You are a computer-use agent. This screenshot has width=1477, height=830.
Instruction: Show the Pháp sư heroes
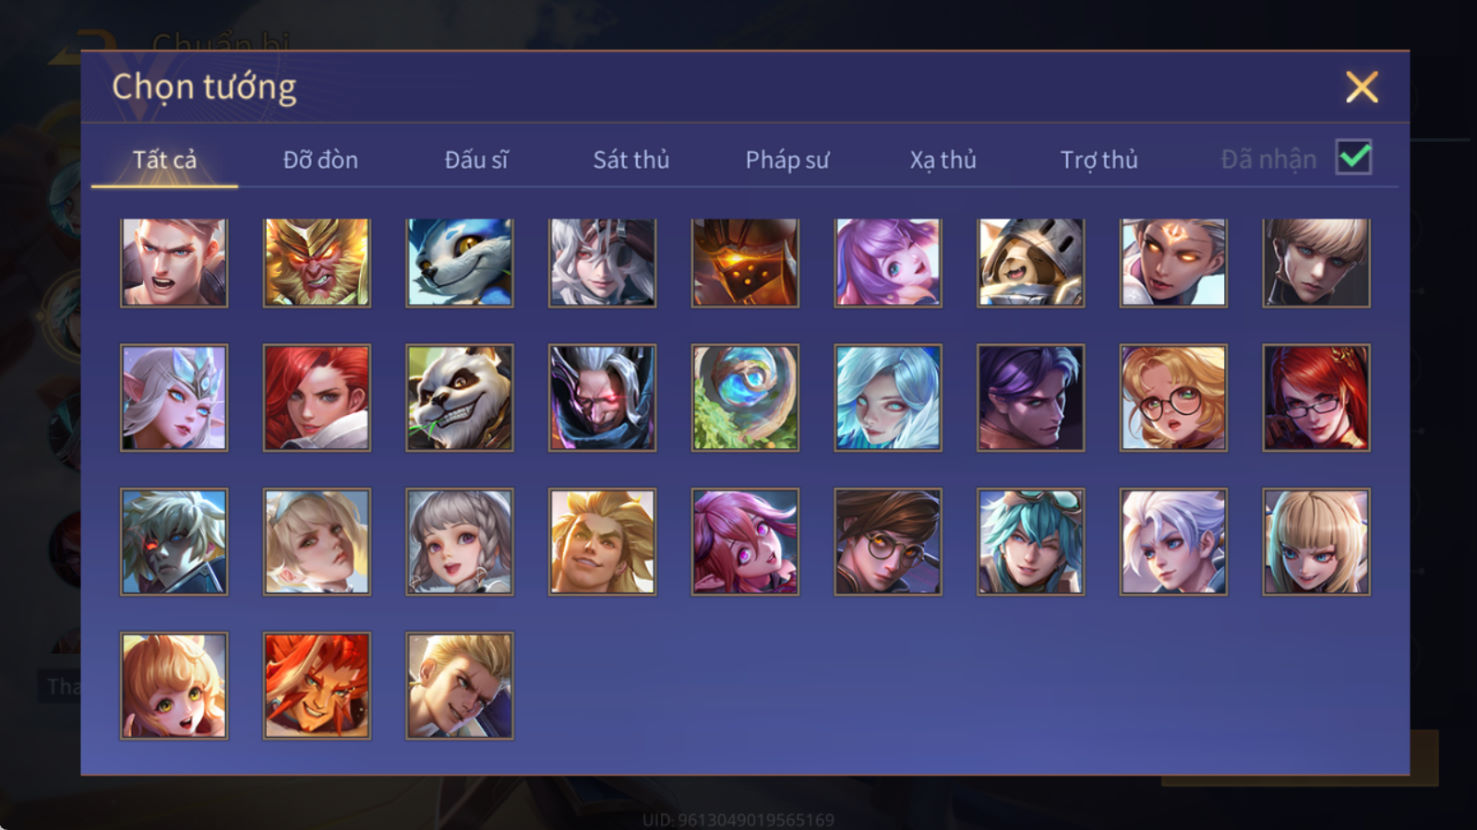pos(787,160)
